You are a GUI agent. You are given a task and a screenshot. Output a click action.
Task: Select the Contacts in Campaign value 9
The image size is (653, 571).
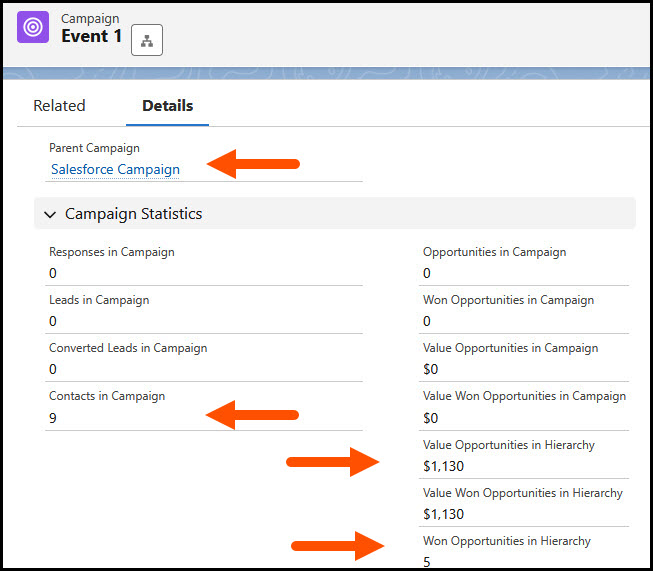[x=52, y=418]
